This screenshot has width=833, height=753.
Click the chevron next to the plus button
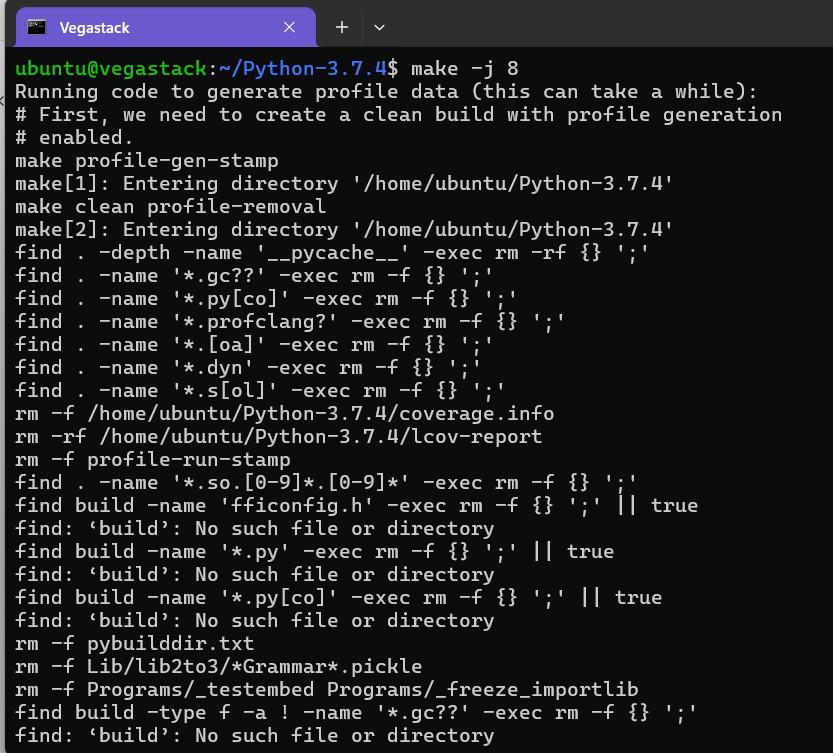point(379,28)
